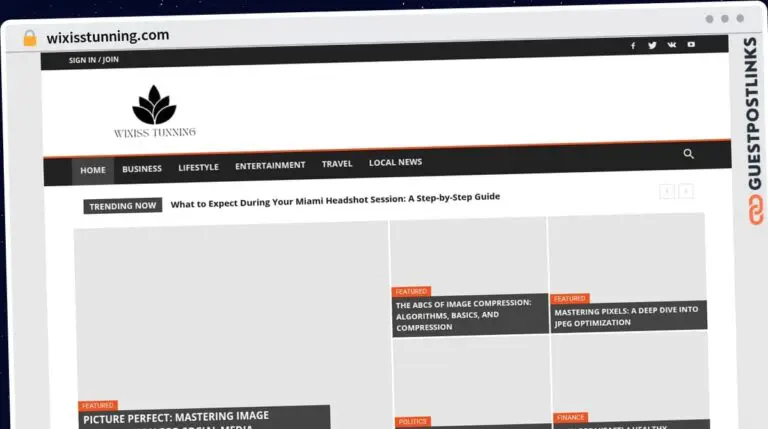Open the Miami Headshot Session trending article
Viewport: 768px width, 429px height.
(x=335, y=200)
